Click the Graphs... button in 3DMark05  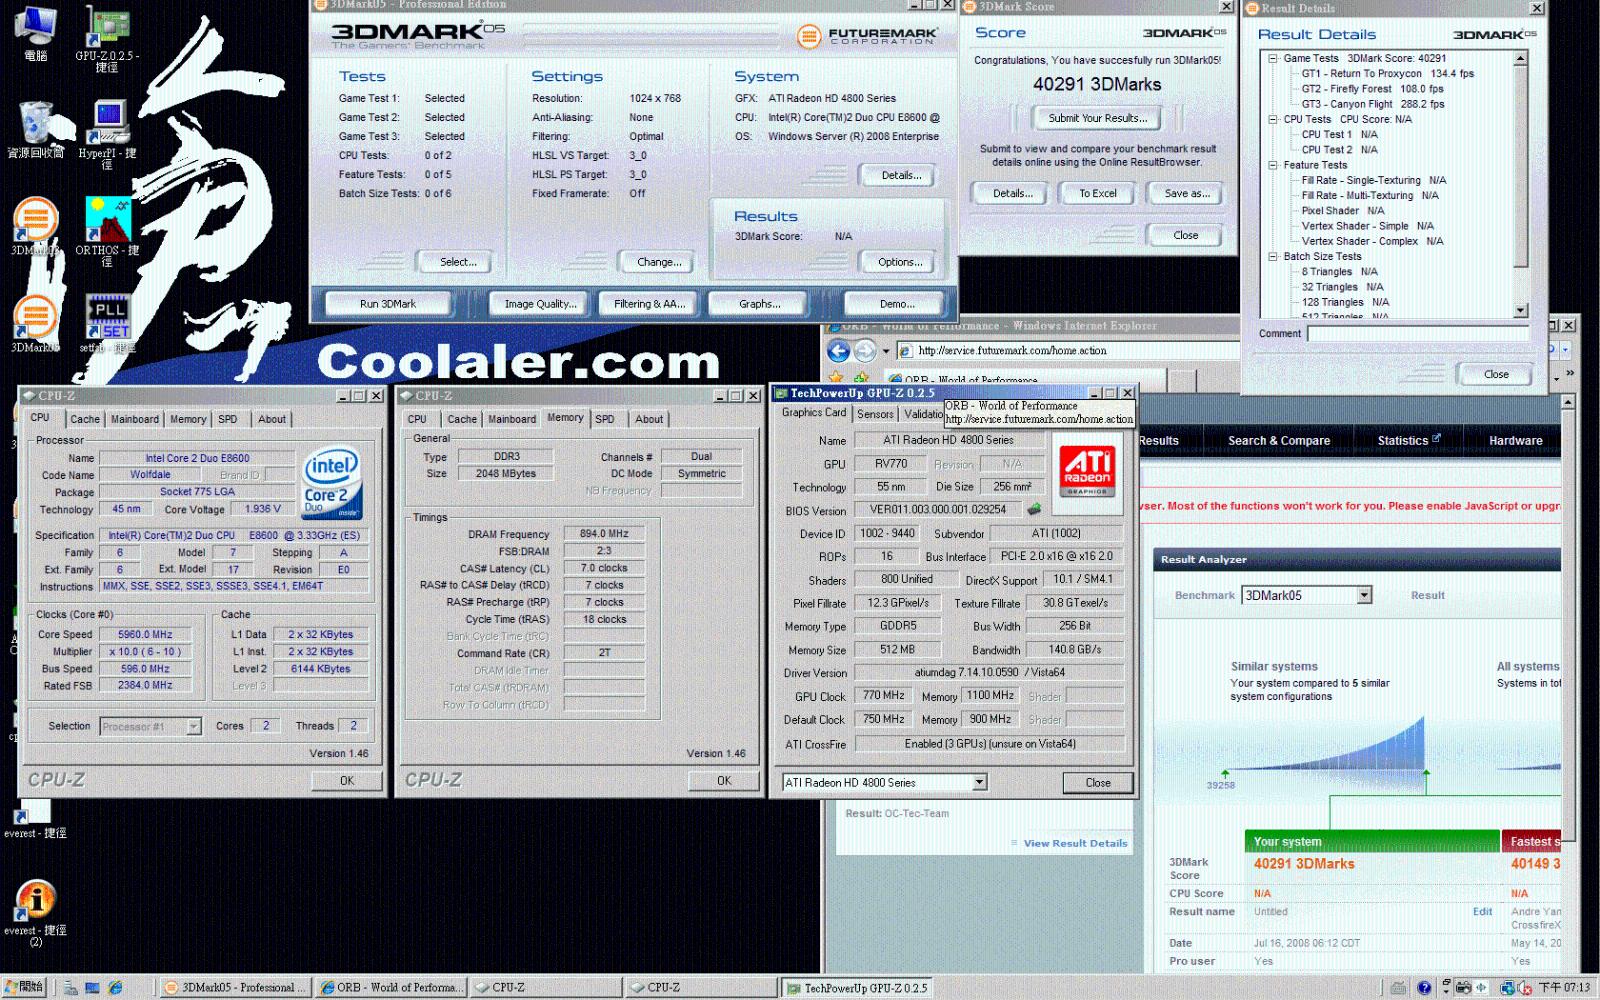click(760, 304)
